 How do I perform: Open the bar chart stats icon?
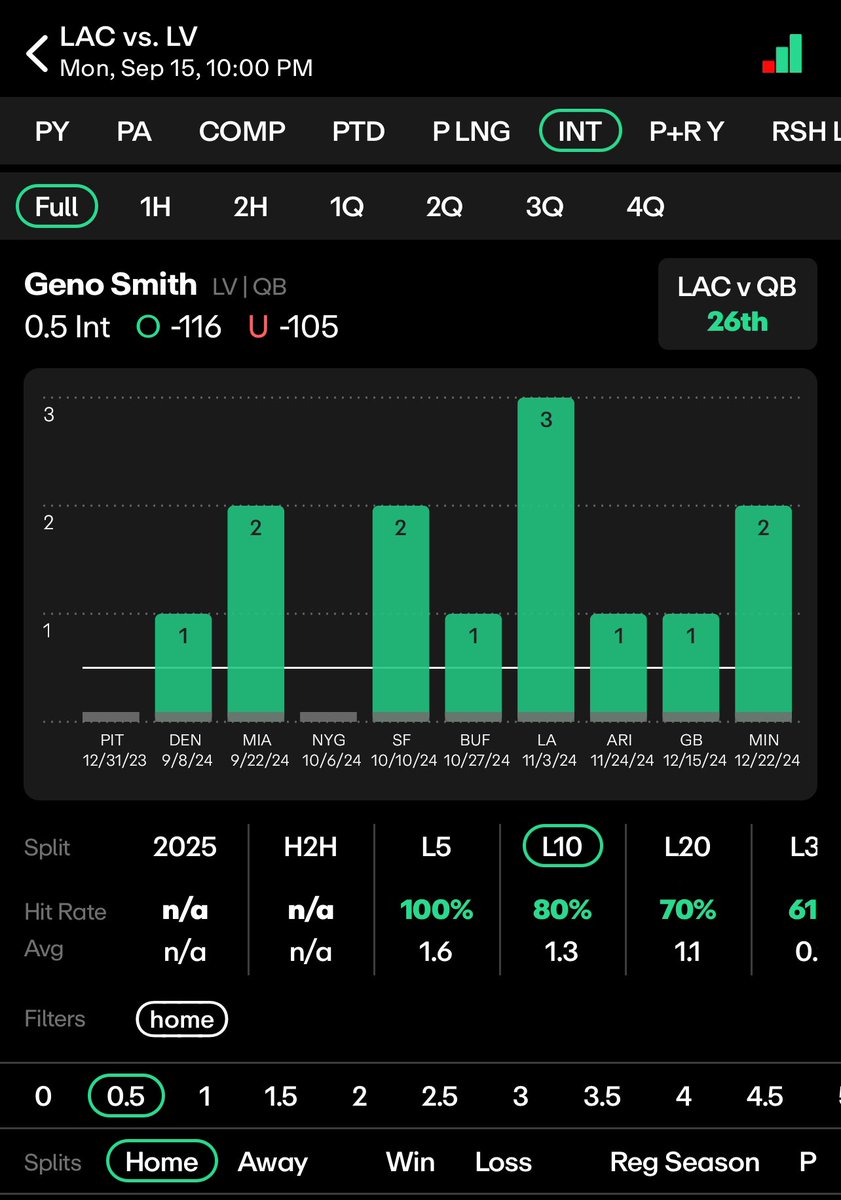pos(781,54)
